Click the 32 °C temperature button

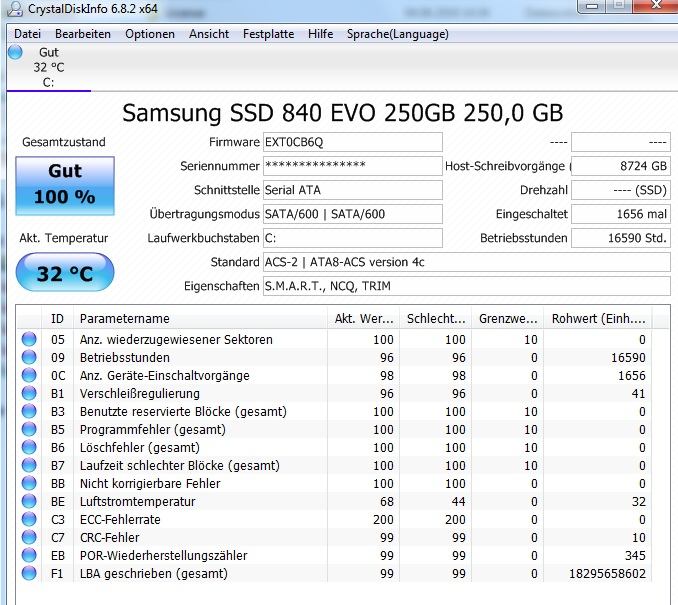(65, 272)
